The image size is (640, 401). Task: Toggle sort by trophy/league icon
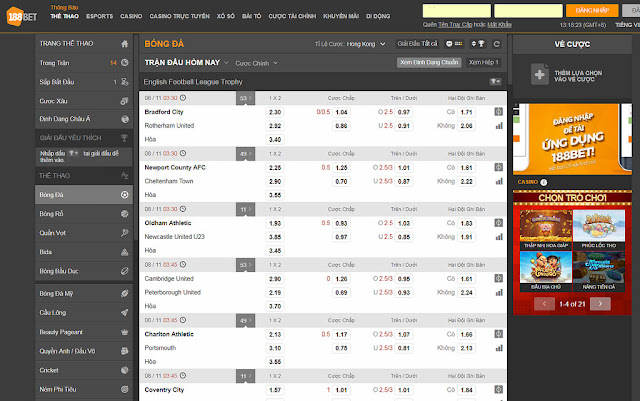pyautogui.click(x=478, y=44)
